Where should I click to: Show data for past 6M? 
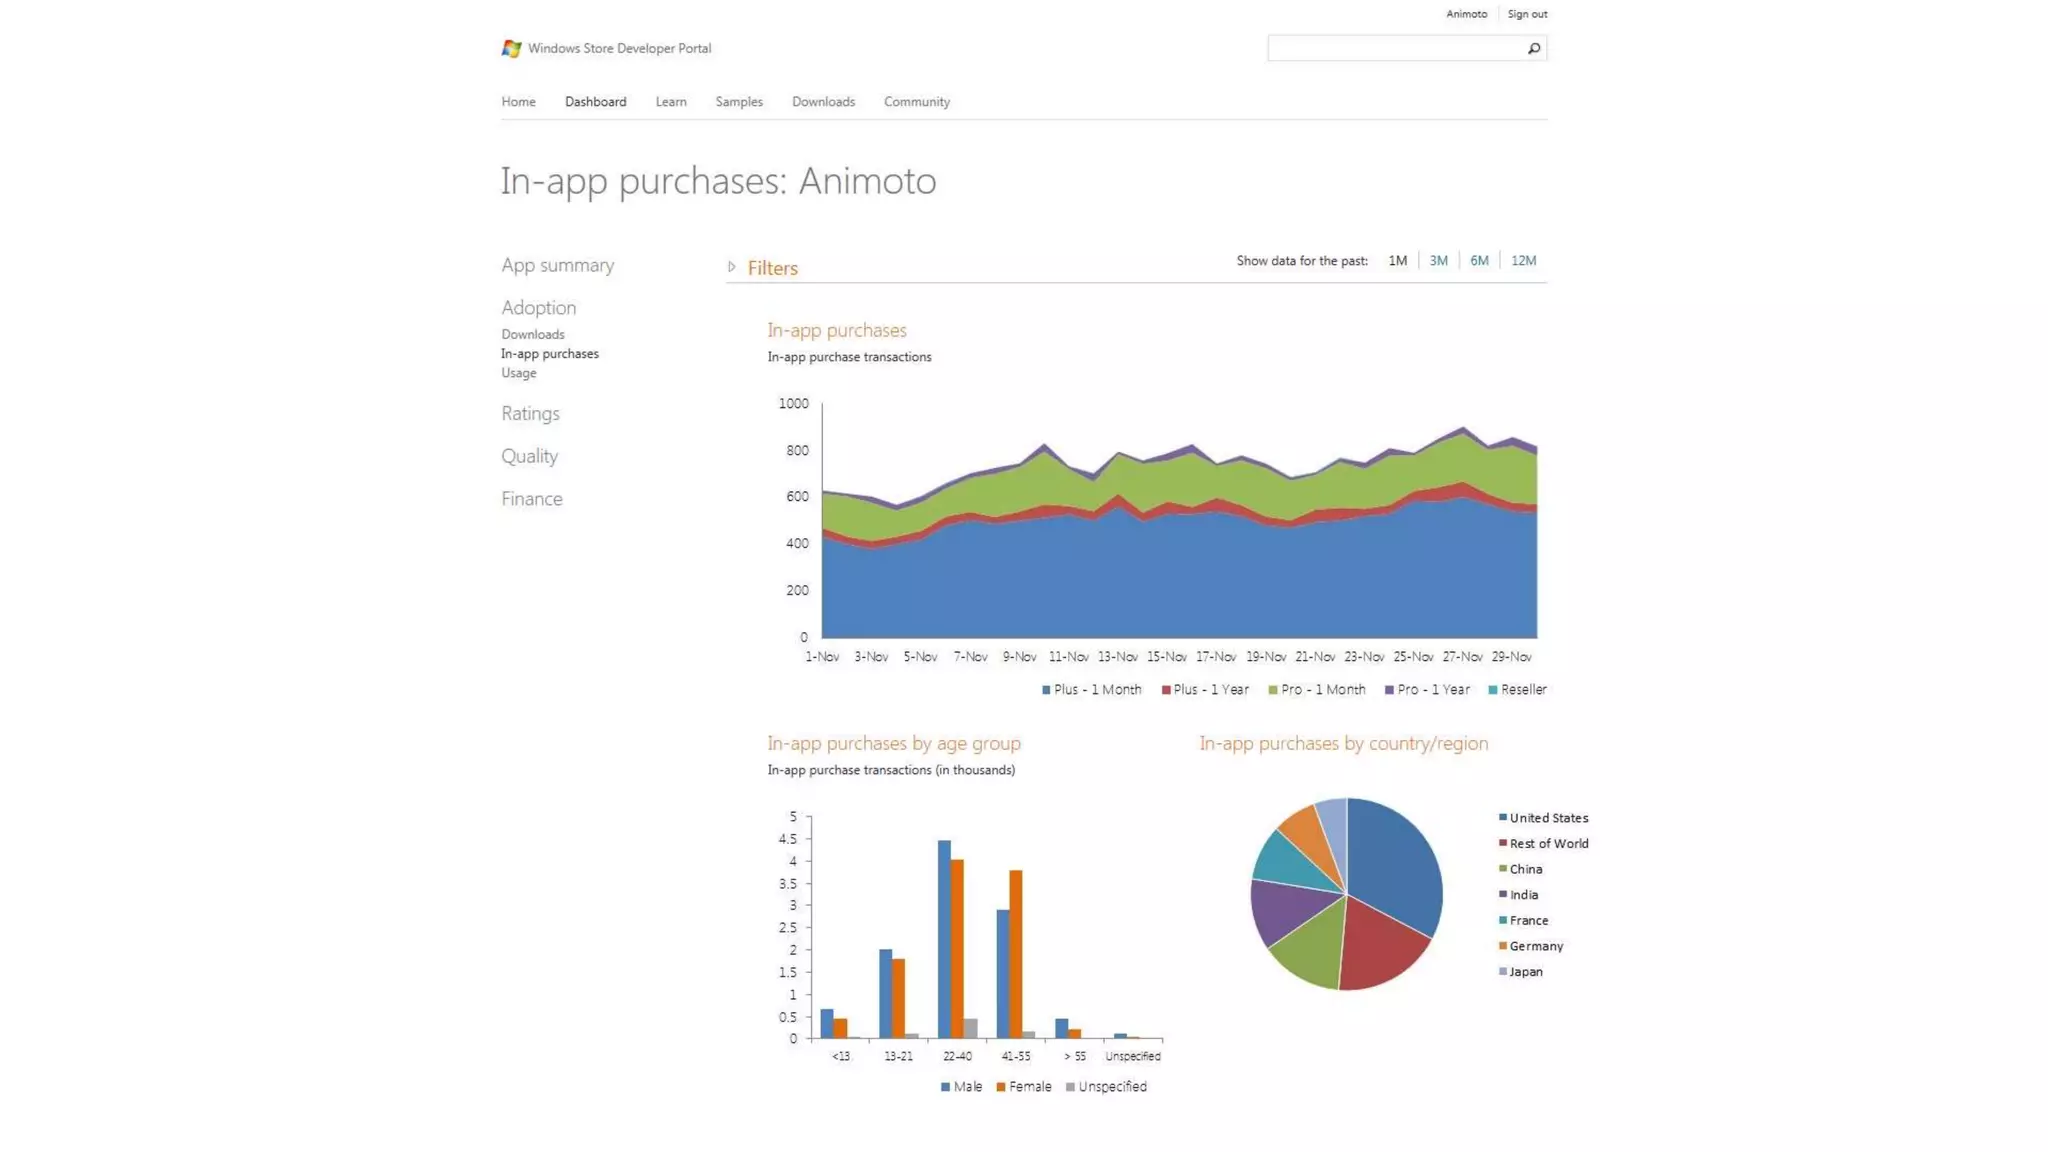pyautogui.click(x=1479, y=261)
